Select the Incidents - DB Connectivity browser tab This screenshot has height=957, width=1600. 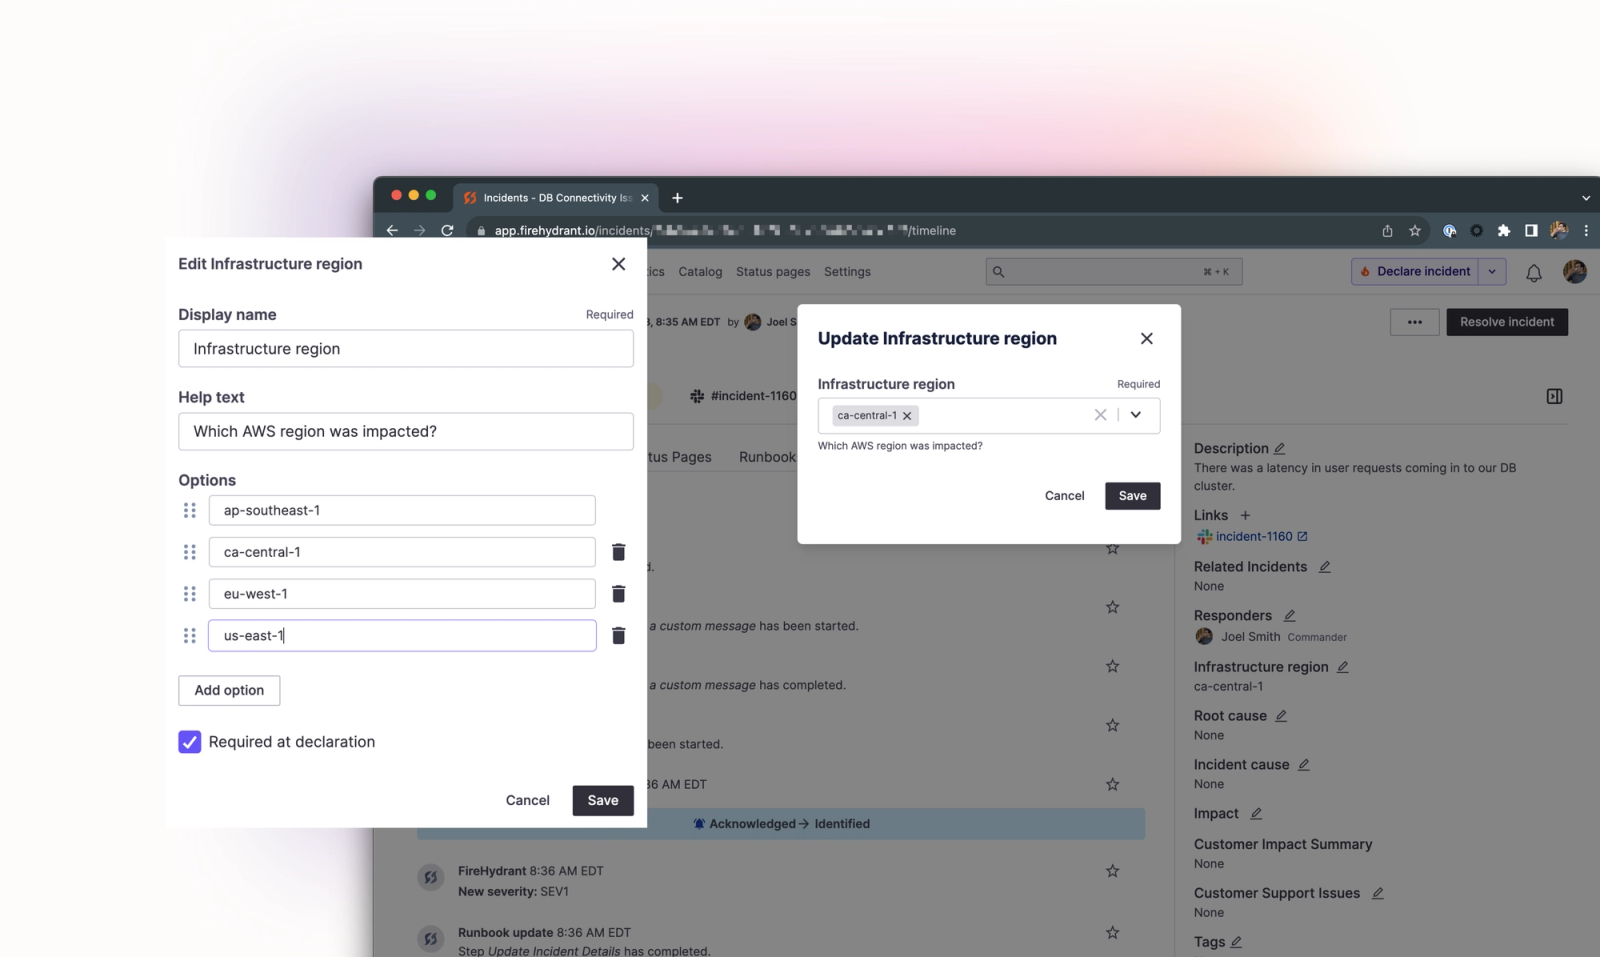pos(556,198)
